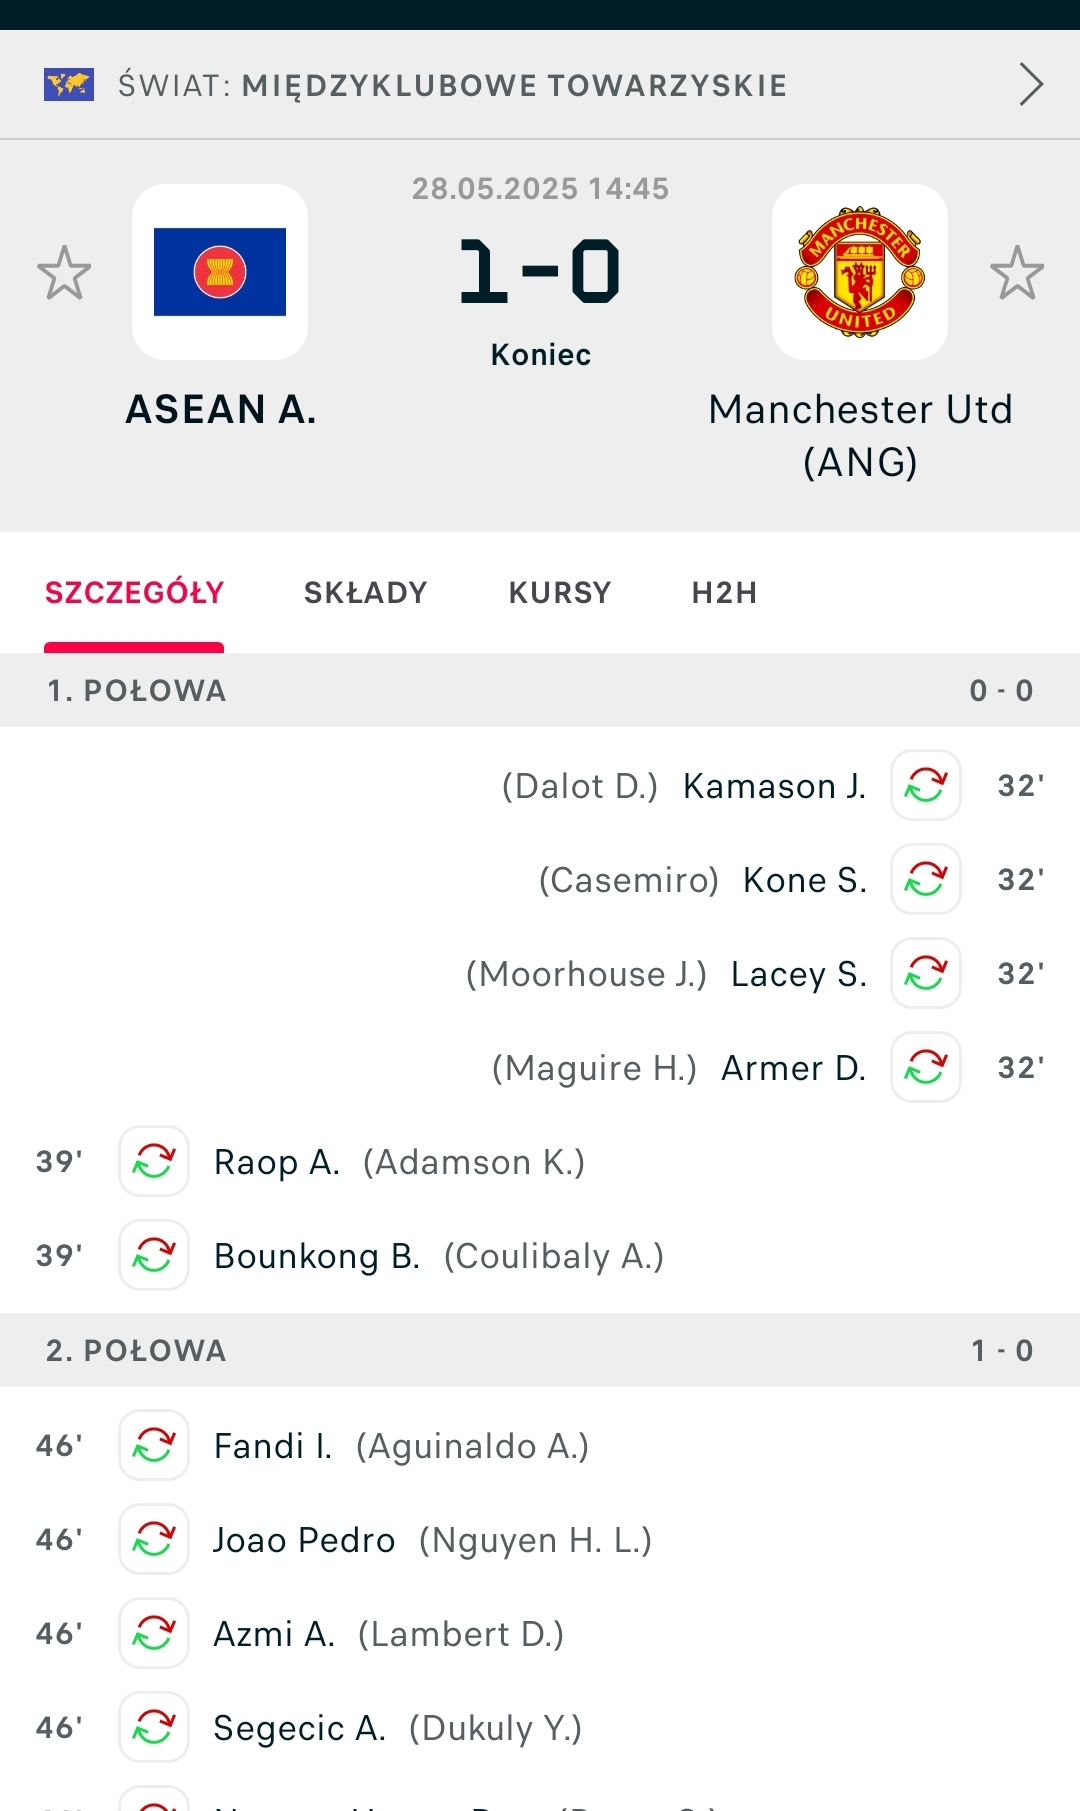
Task: Open the ASEAN A. team crest
Action: click(220, 272)
